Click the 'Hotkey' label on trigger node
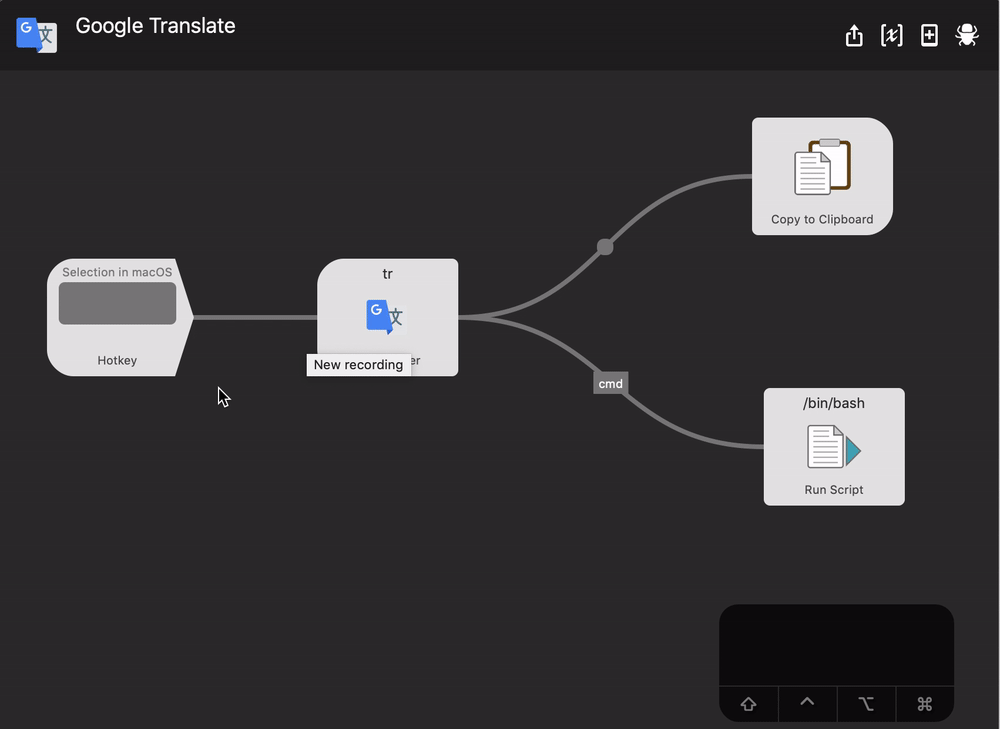The width and height of the screenshot is (1000, 729). (117, 360)
